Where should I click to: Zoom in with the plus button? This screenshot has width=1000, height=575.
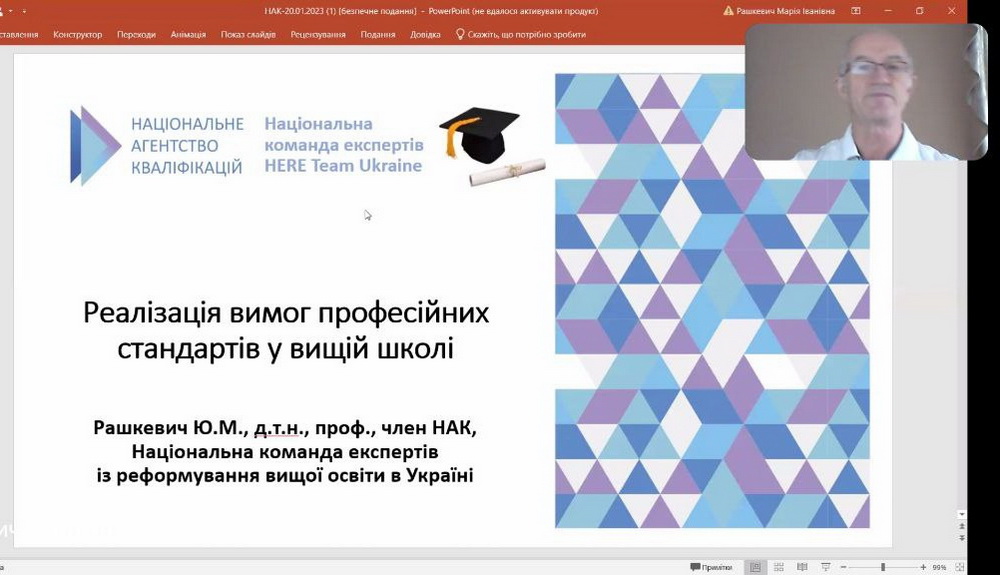pyautogui.click(x=923, y=567)
